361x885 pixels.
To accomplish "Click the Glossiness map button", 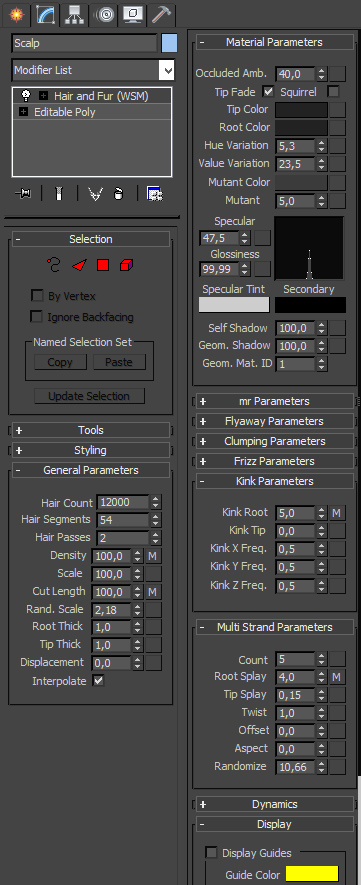I will coord(262,269).
